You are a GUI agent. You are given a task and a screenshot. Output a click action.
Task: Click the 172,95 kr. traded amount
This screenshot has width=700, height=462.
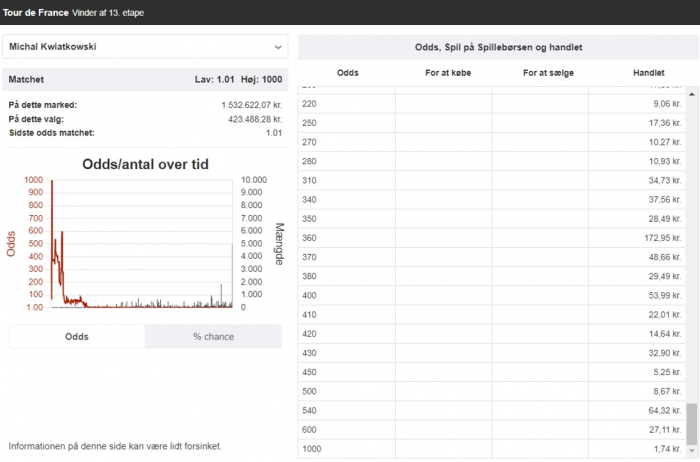(661, 238)
